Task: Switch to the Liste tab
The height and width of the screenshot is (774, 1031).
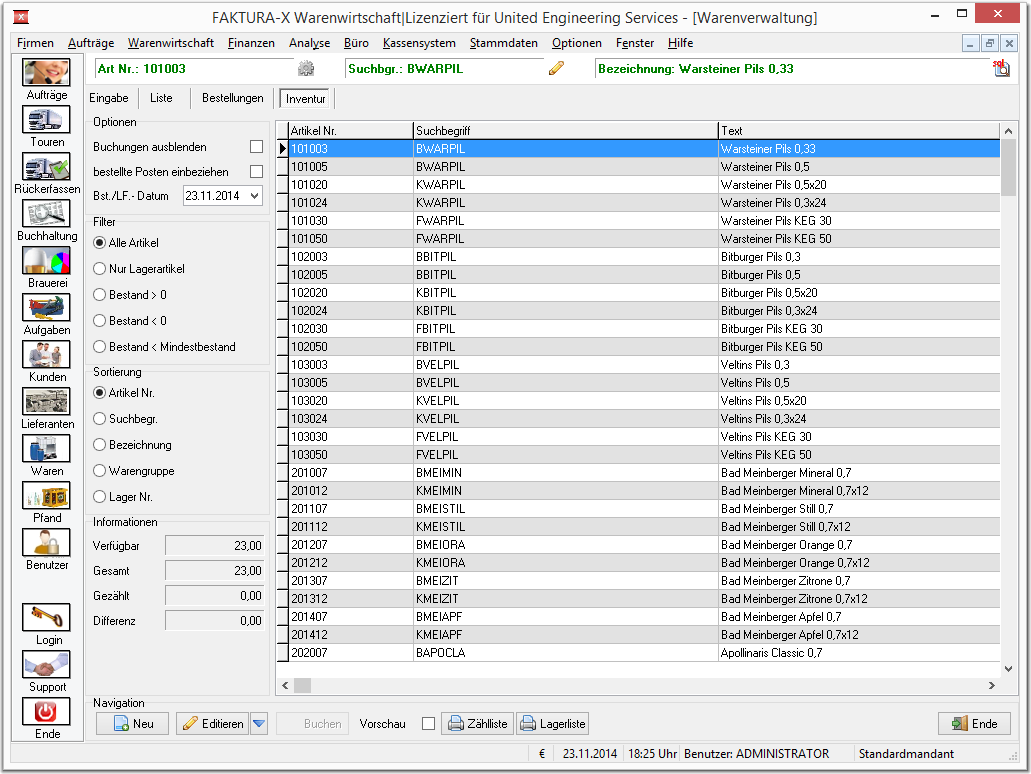Action: click(x=161, y=98)
